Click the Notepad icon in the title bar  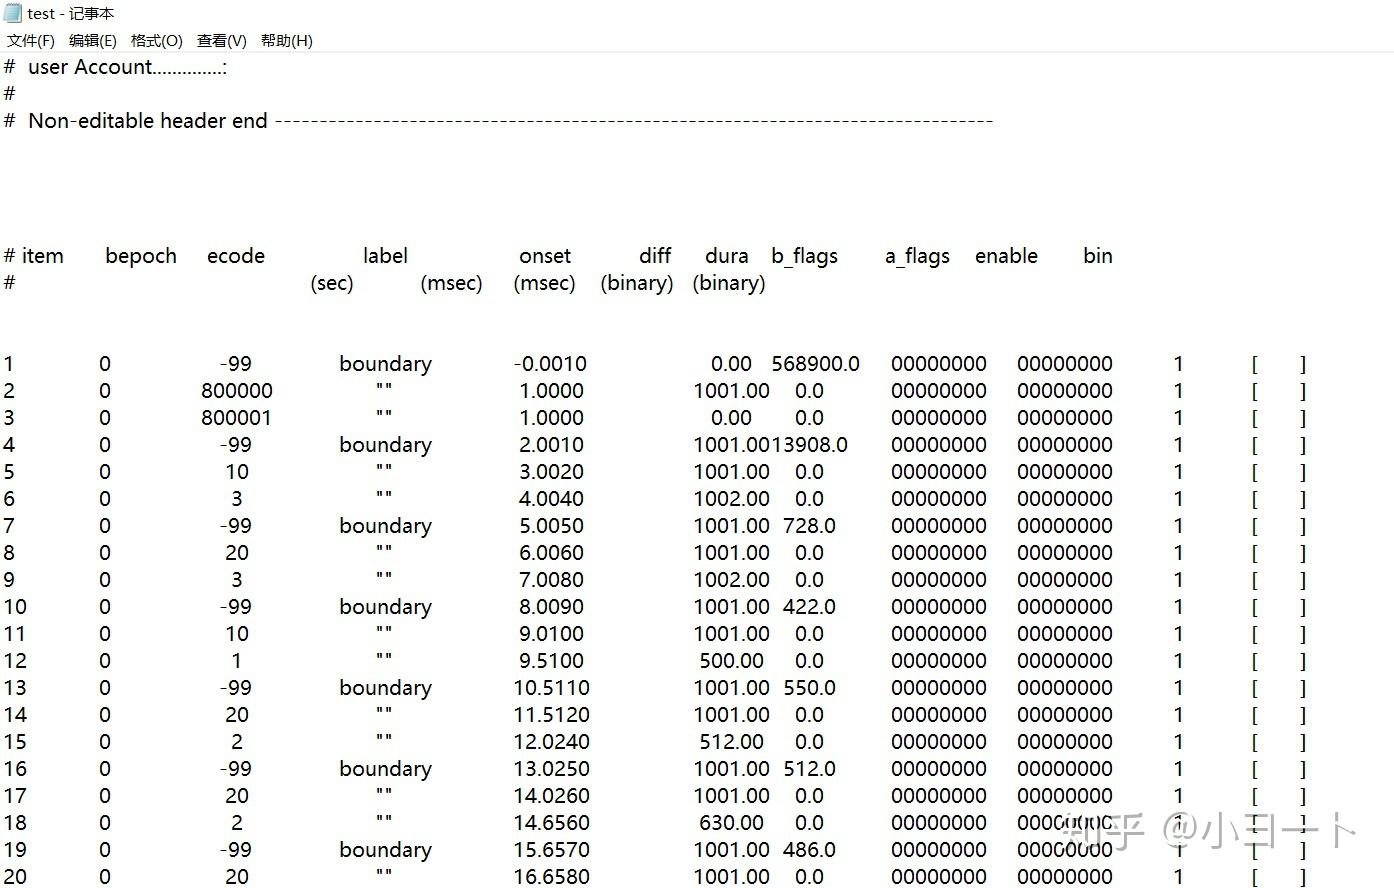pos(13,13)
